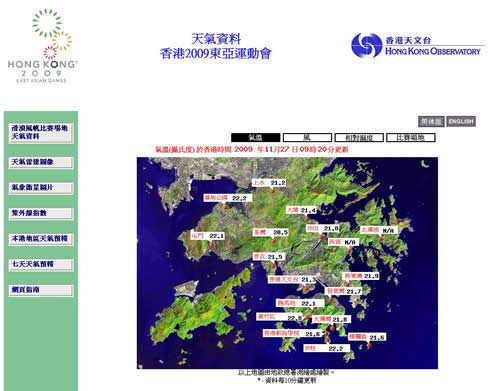The image size is (500, 391).
Task: Open 滑浪風帆比賽場地天氣資料 sidebar button
Action: (x=41, y=133)
